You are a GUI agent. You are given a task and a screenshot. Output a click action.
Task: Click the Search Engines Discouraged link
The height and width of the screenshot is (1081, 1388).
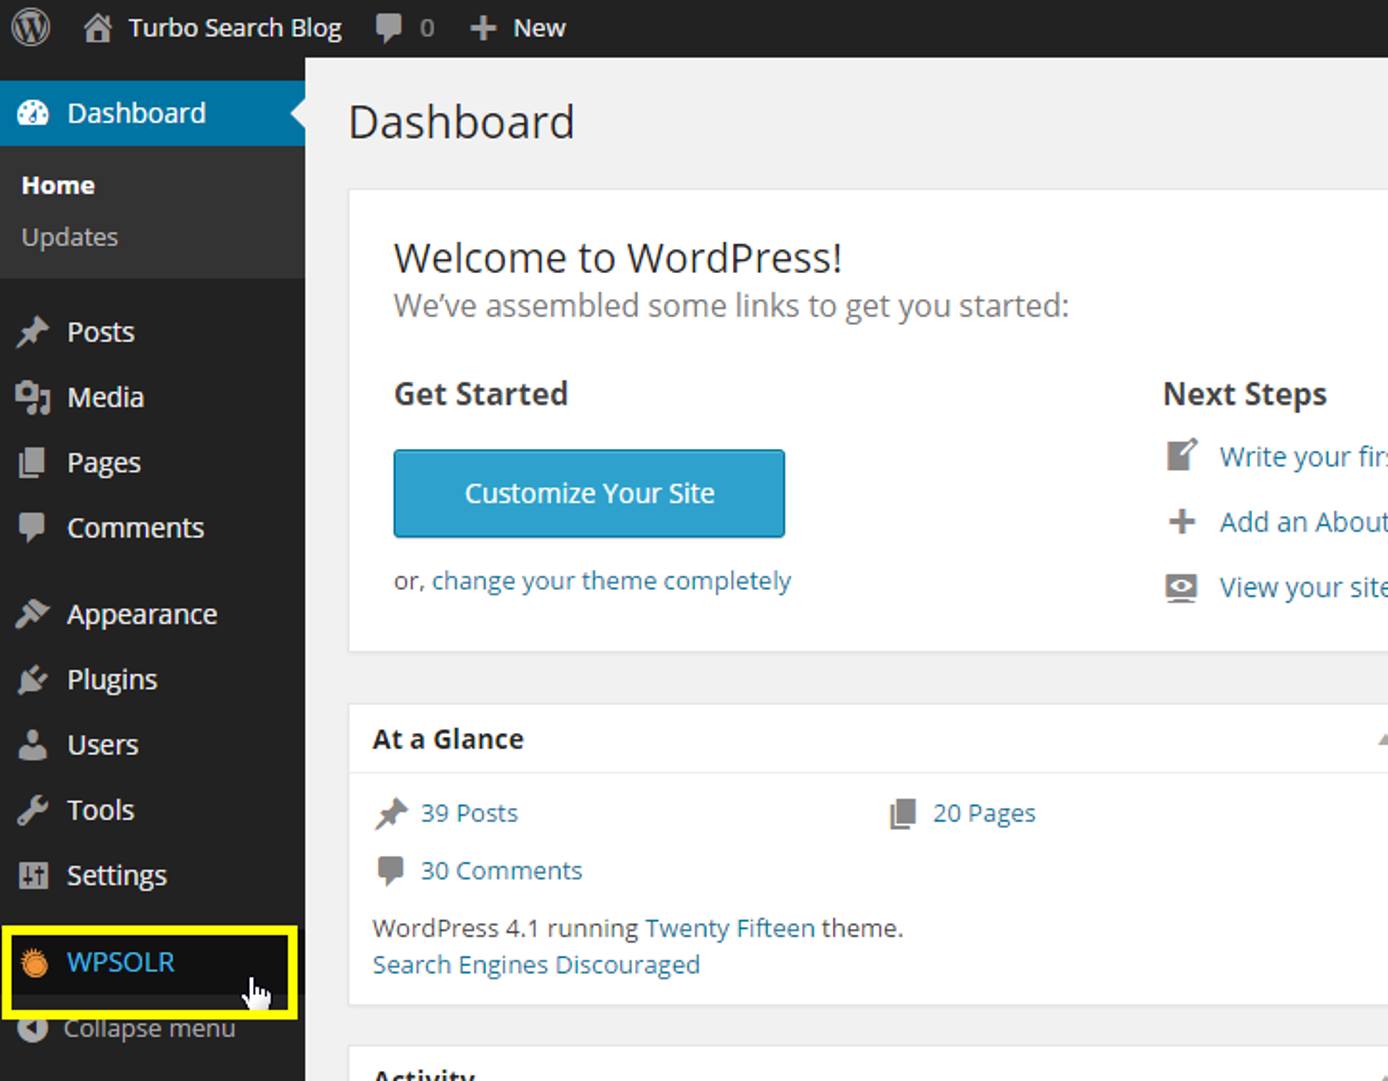(x=536, y=964)
